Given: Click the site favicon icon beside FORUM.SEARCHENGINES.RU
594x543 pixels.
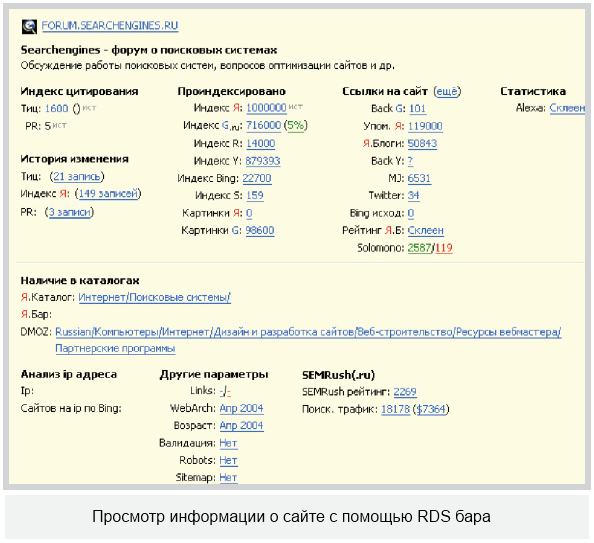Looking at the screenshot, I should [29, 27].
